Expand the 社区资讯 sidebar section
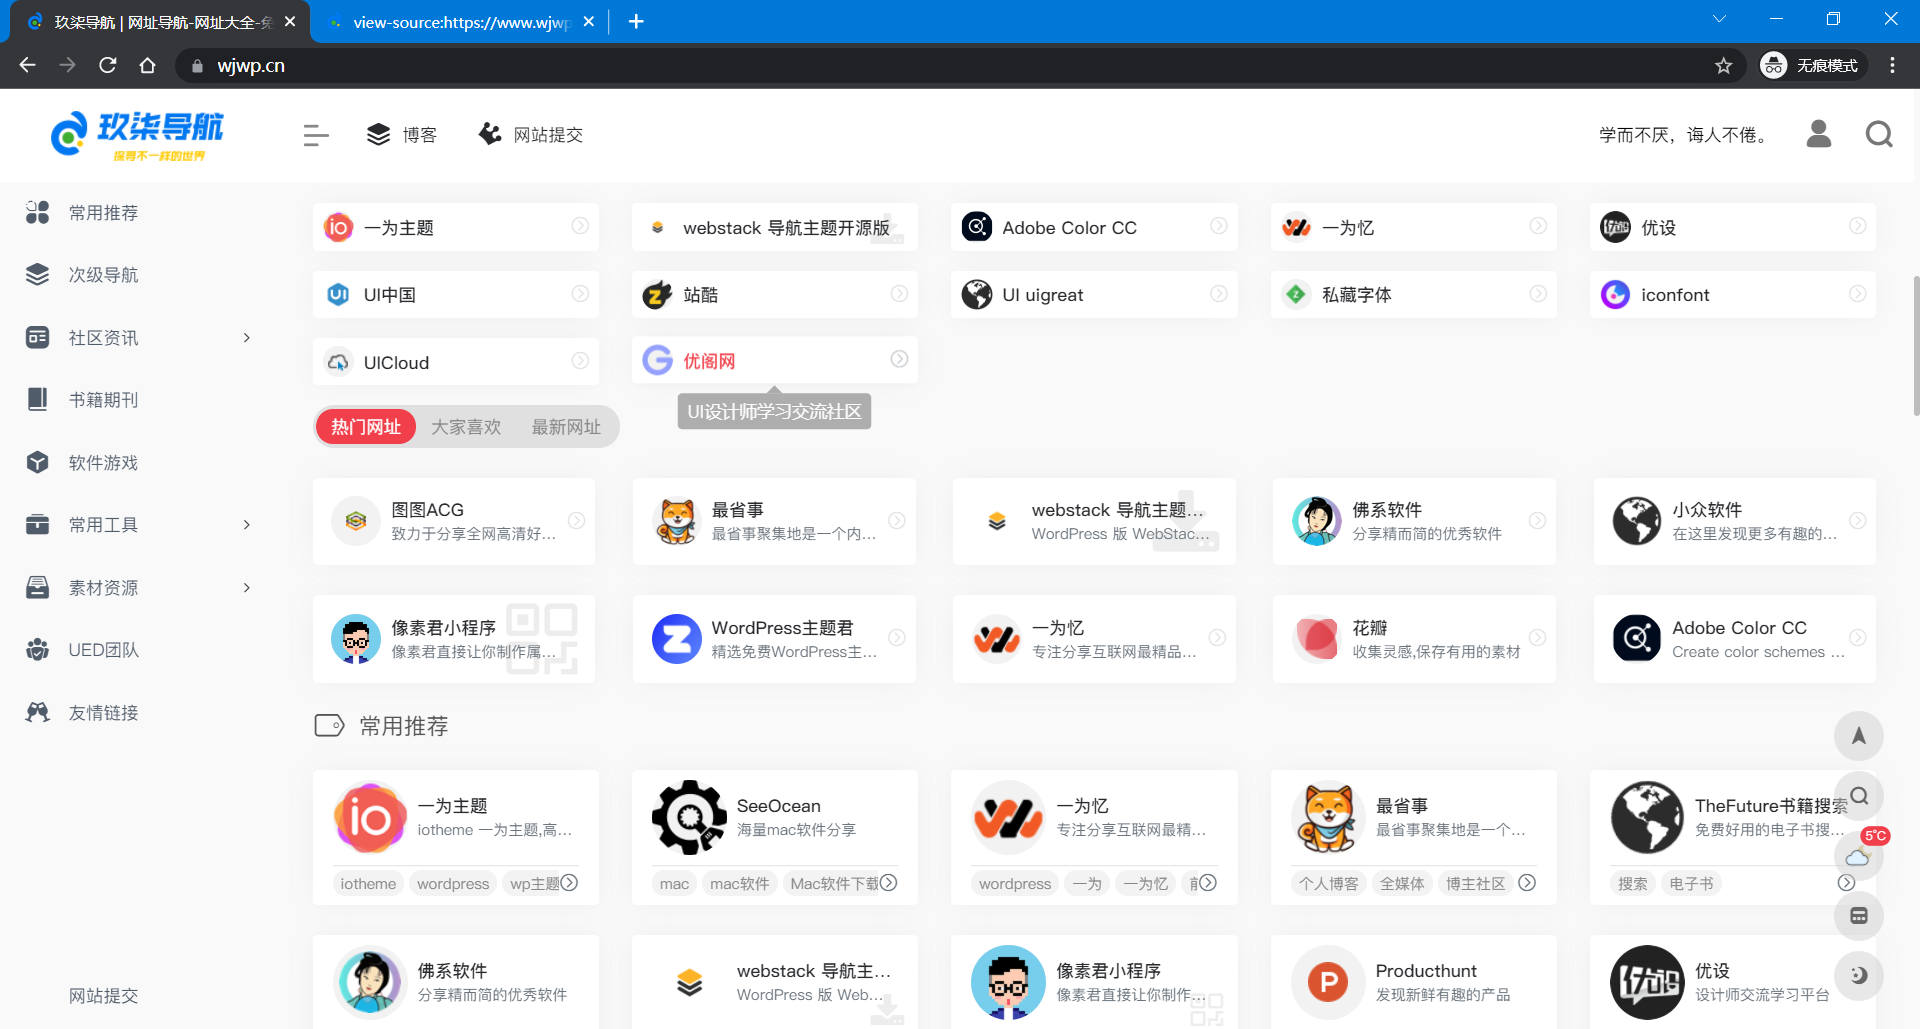Image resolution: width=1920 pixels, height=1029 pixels. [246, 337]
